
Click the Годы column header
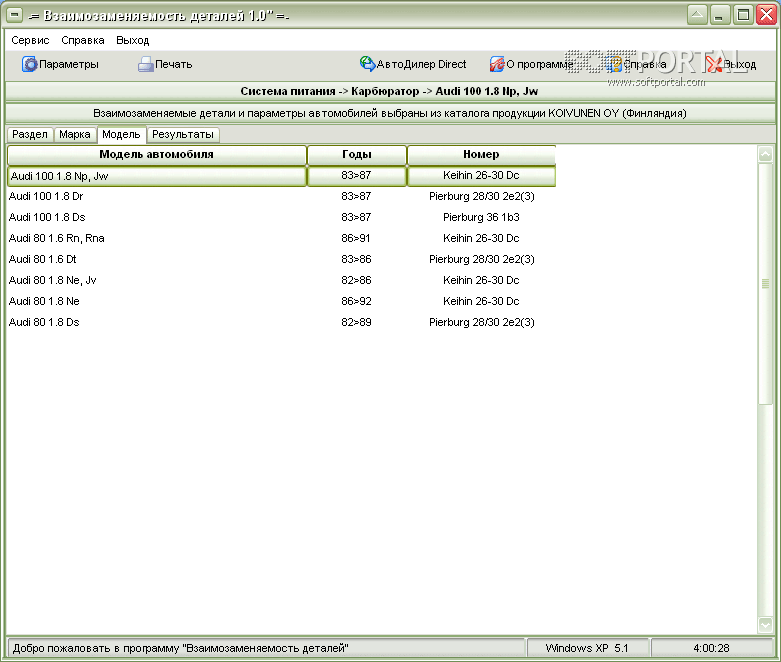click(x=357, y=154)
